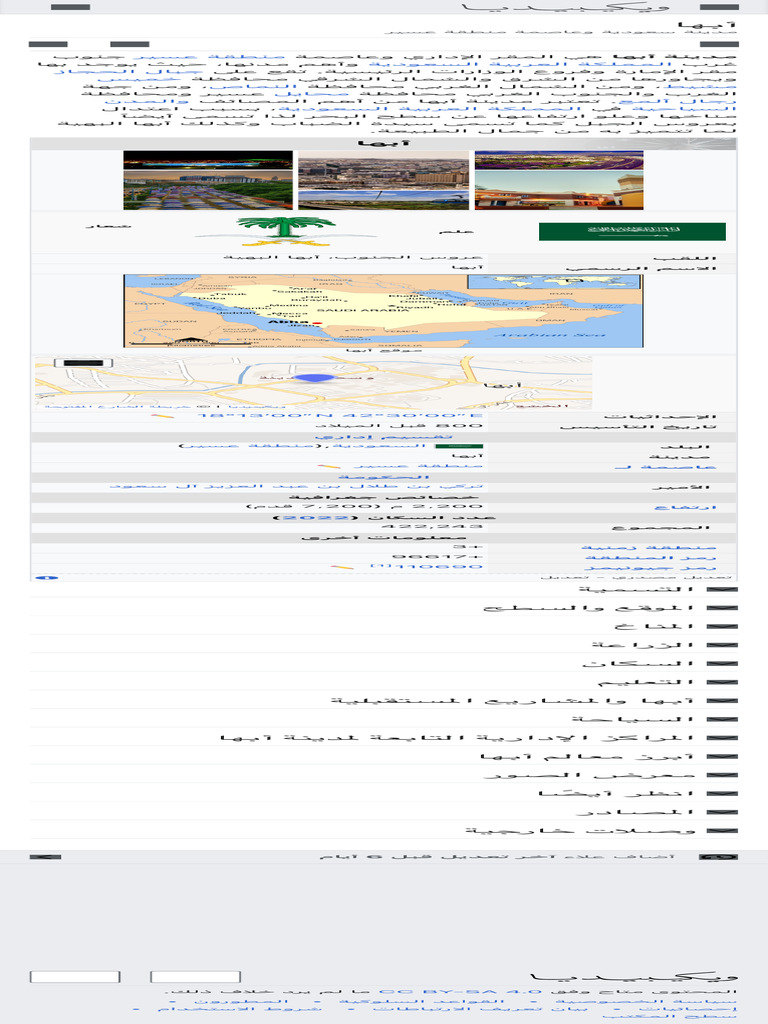Click the edit pencil icon below the title

coord(48,44)
